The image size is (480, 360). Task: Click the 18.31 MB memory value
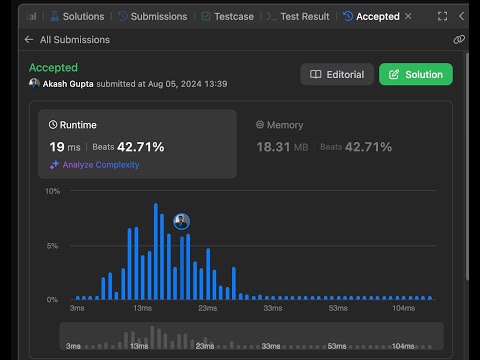282,147
